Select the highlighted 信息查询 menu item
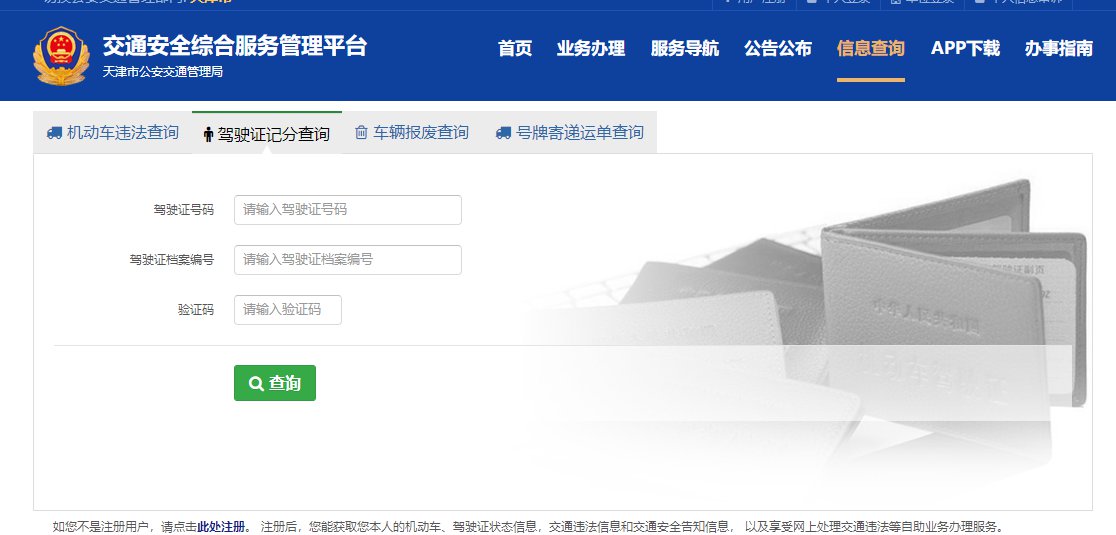 870,48
